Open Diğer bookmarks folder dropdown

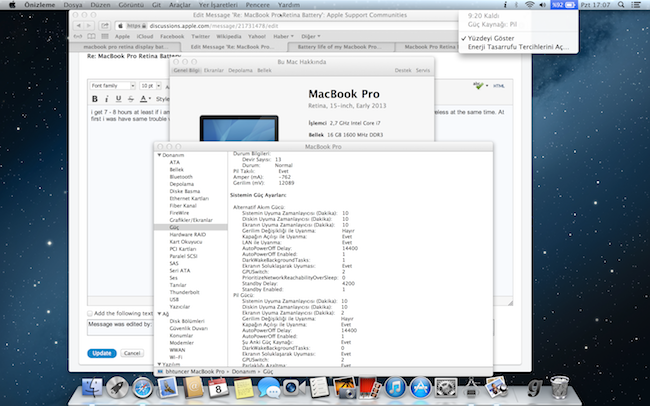click(x=311, y=36)
